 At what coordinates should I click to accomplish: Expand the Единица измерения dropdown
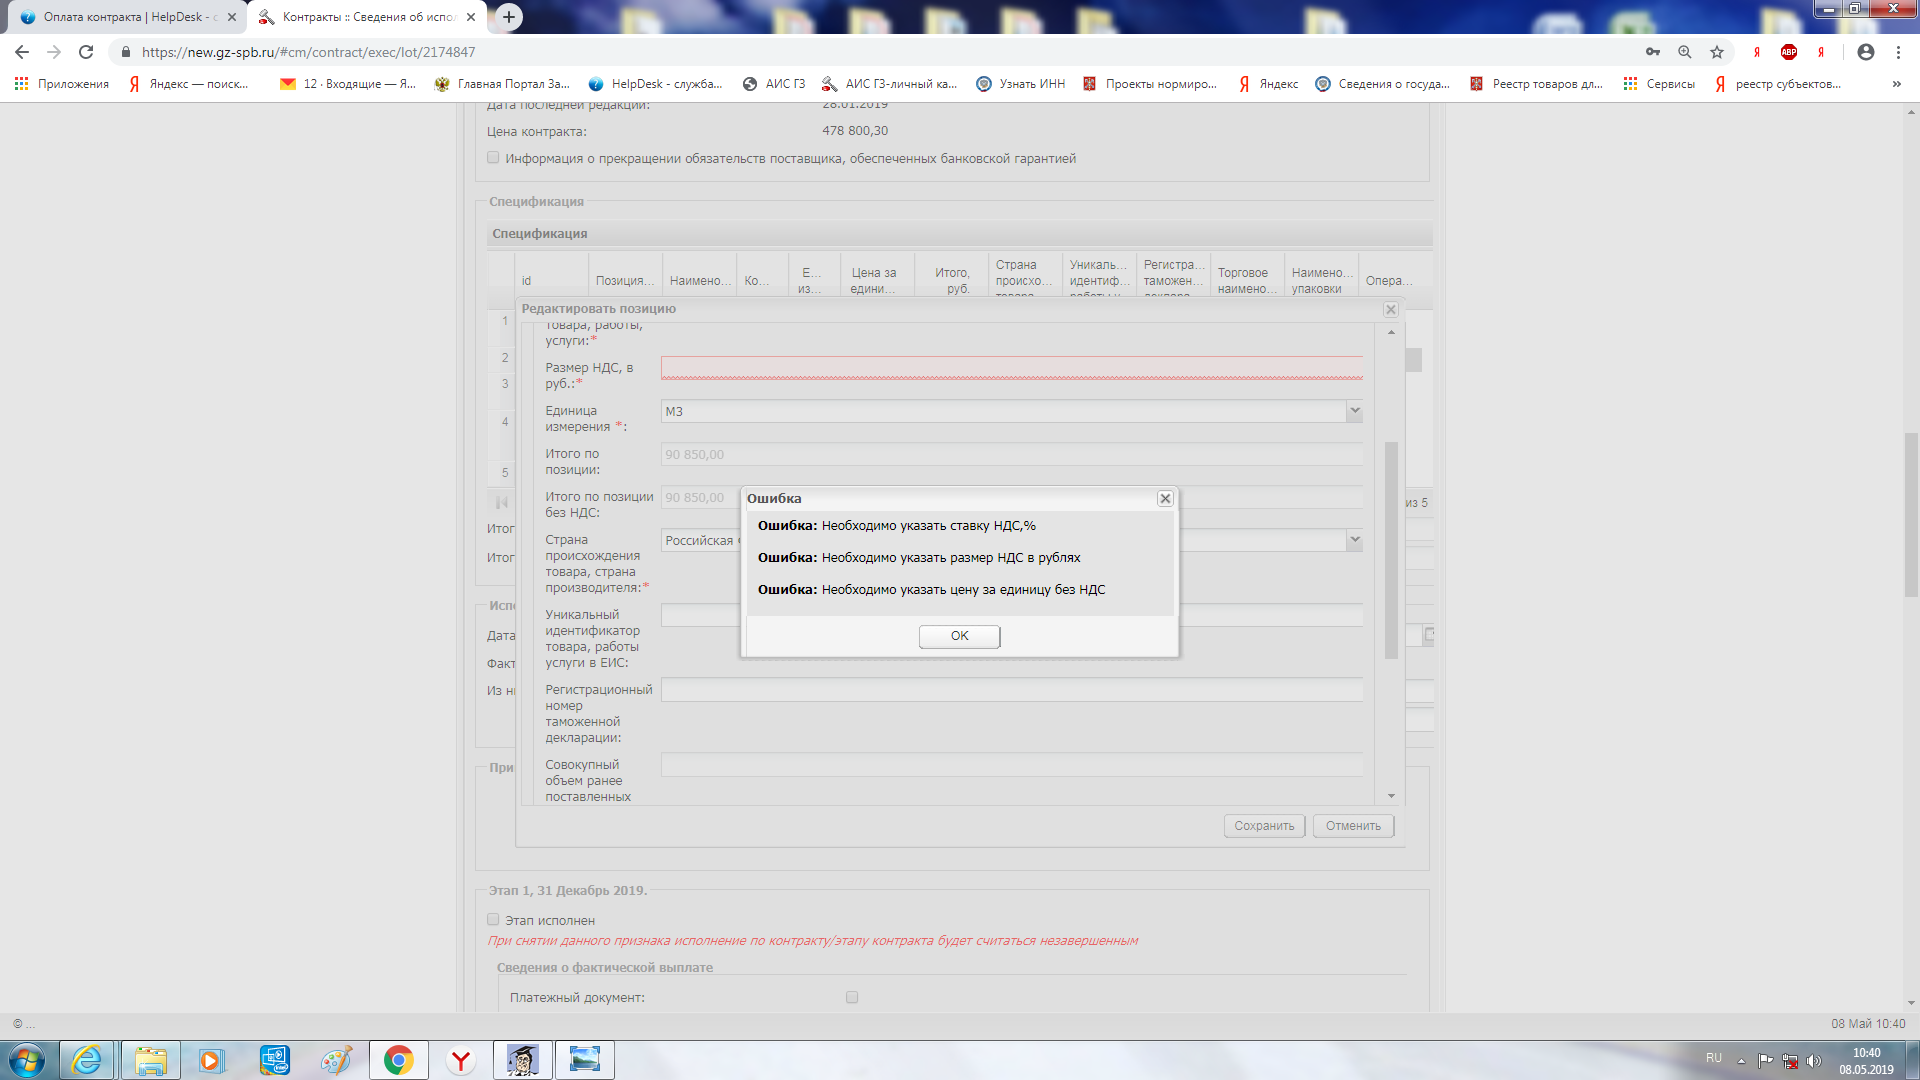coord(1354,411)
